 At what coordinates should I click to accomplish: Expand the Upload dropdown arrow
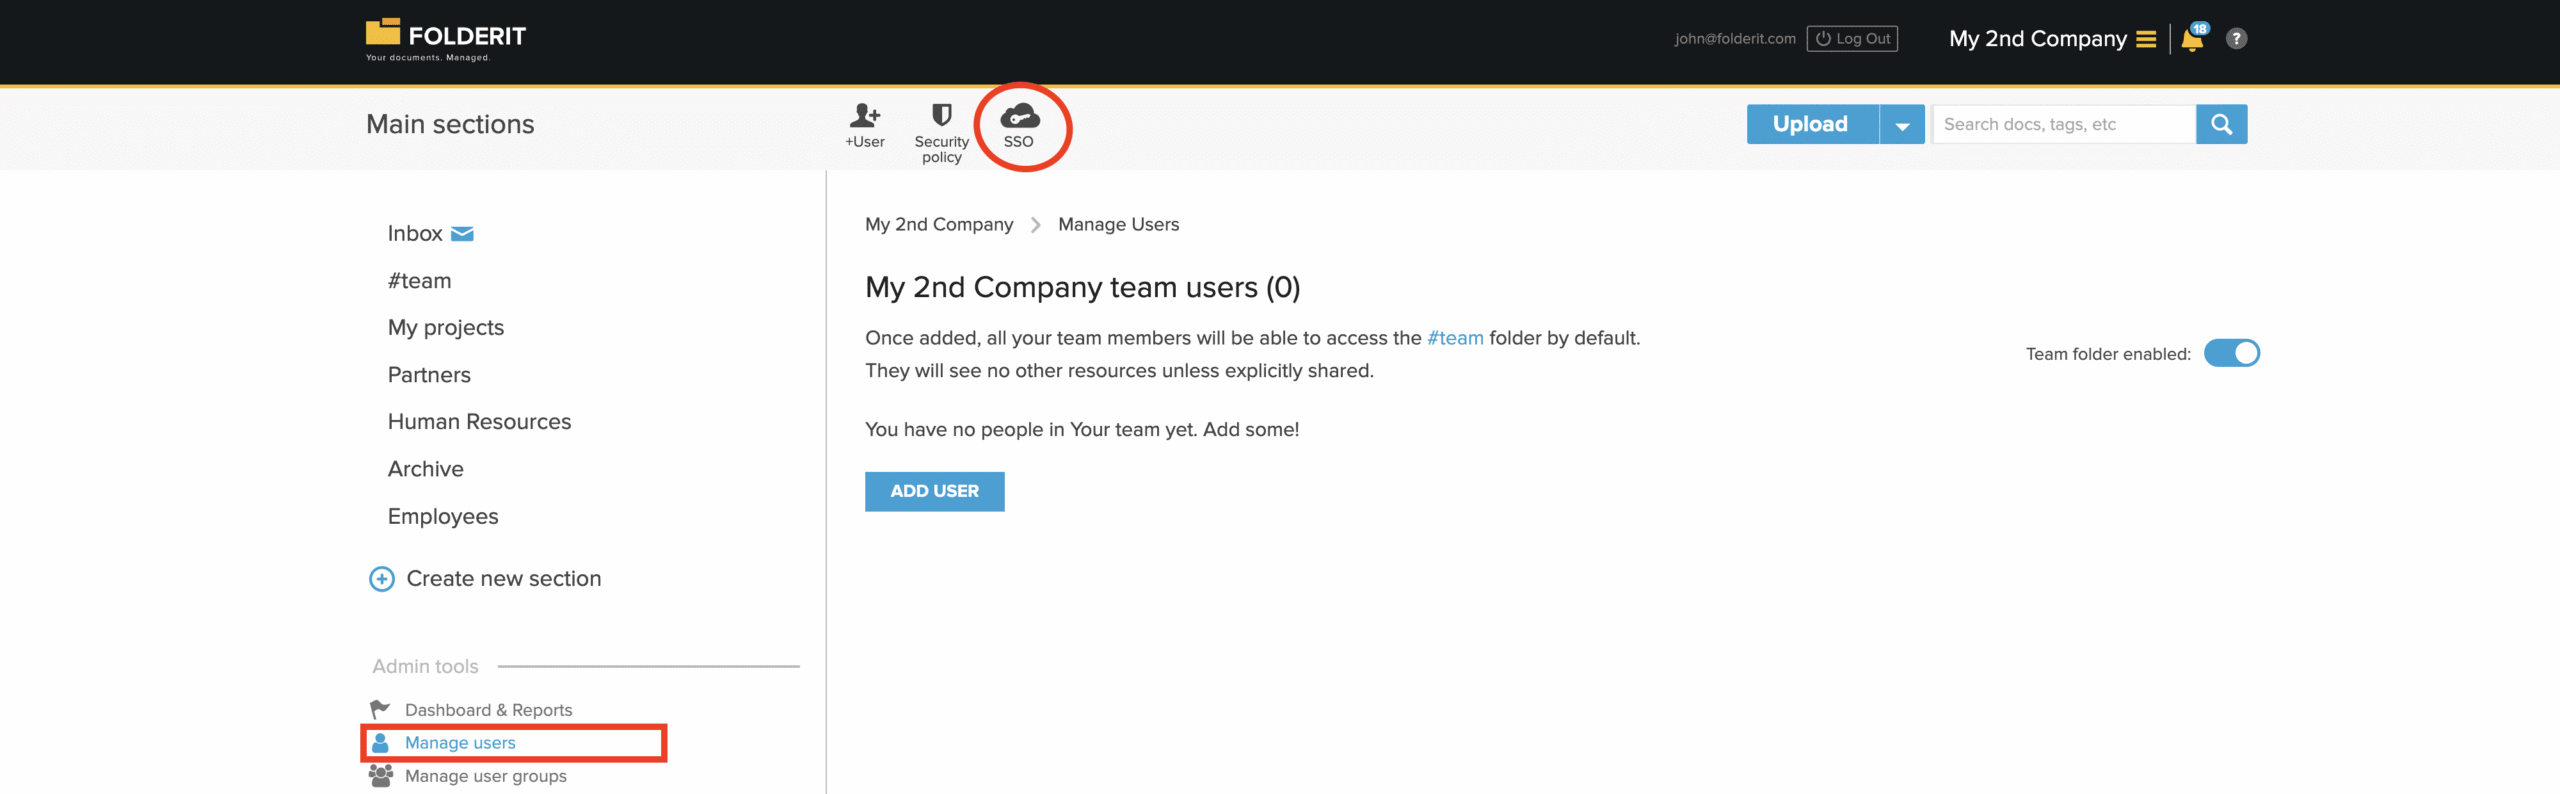[1902, 125]
